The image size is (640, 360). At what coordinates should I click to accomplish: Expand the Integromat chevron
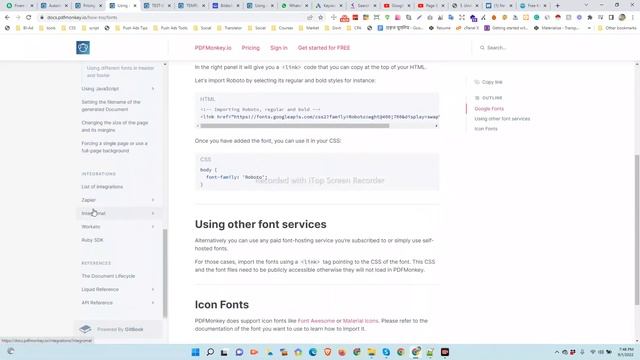[x=153, y=213]
